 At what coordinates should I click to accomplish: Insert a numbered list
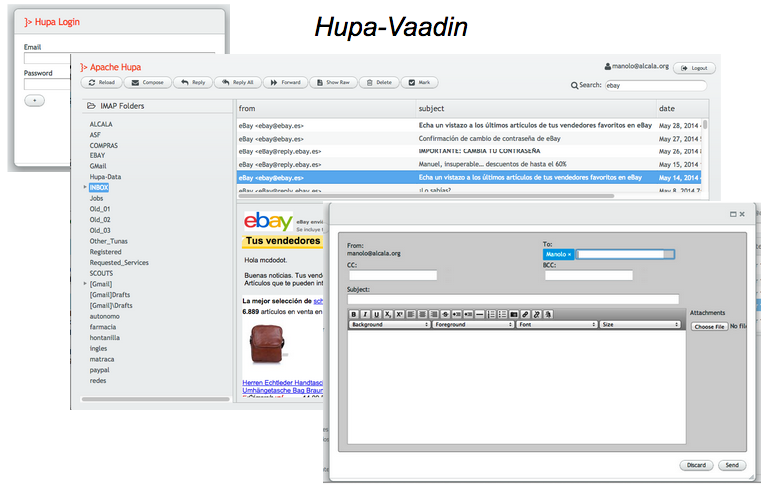[x=491, y=314]
